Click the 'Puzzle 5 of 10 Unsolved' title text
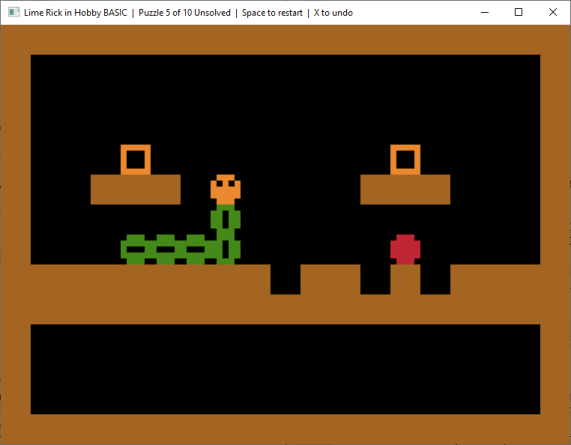This screenshot has height=445, width=571. click(184, 13)
